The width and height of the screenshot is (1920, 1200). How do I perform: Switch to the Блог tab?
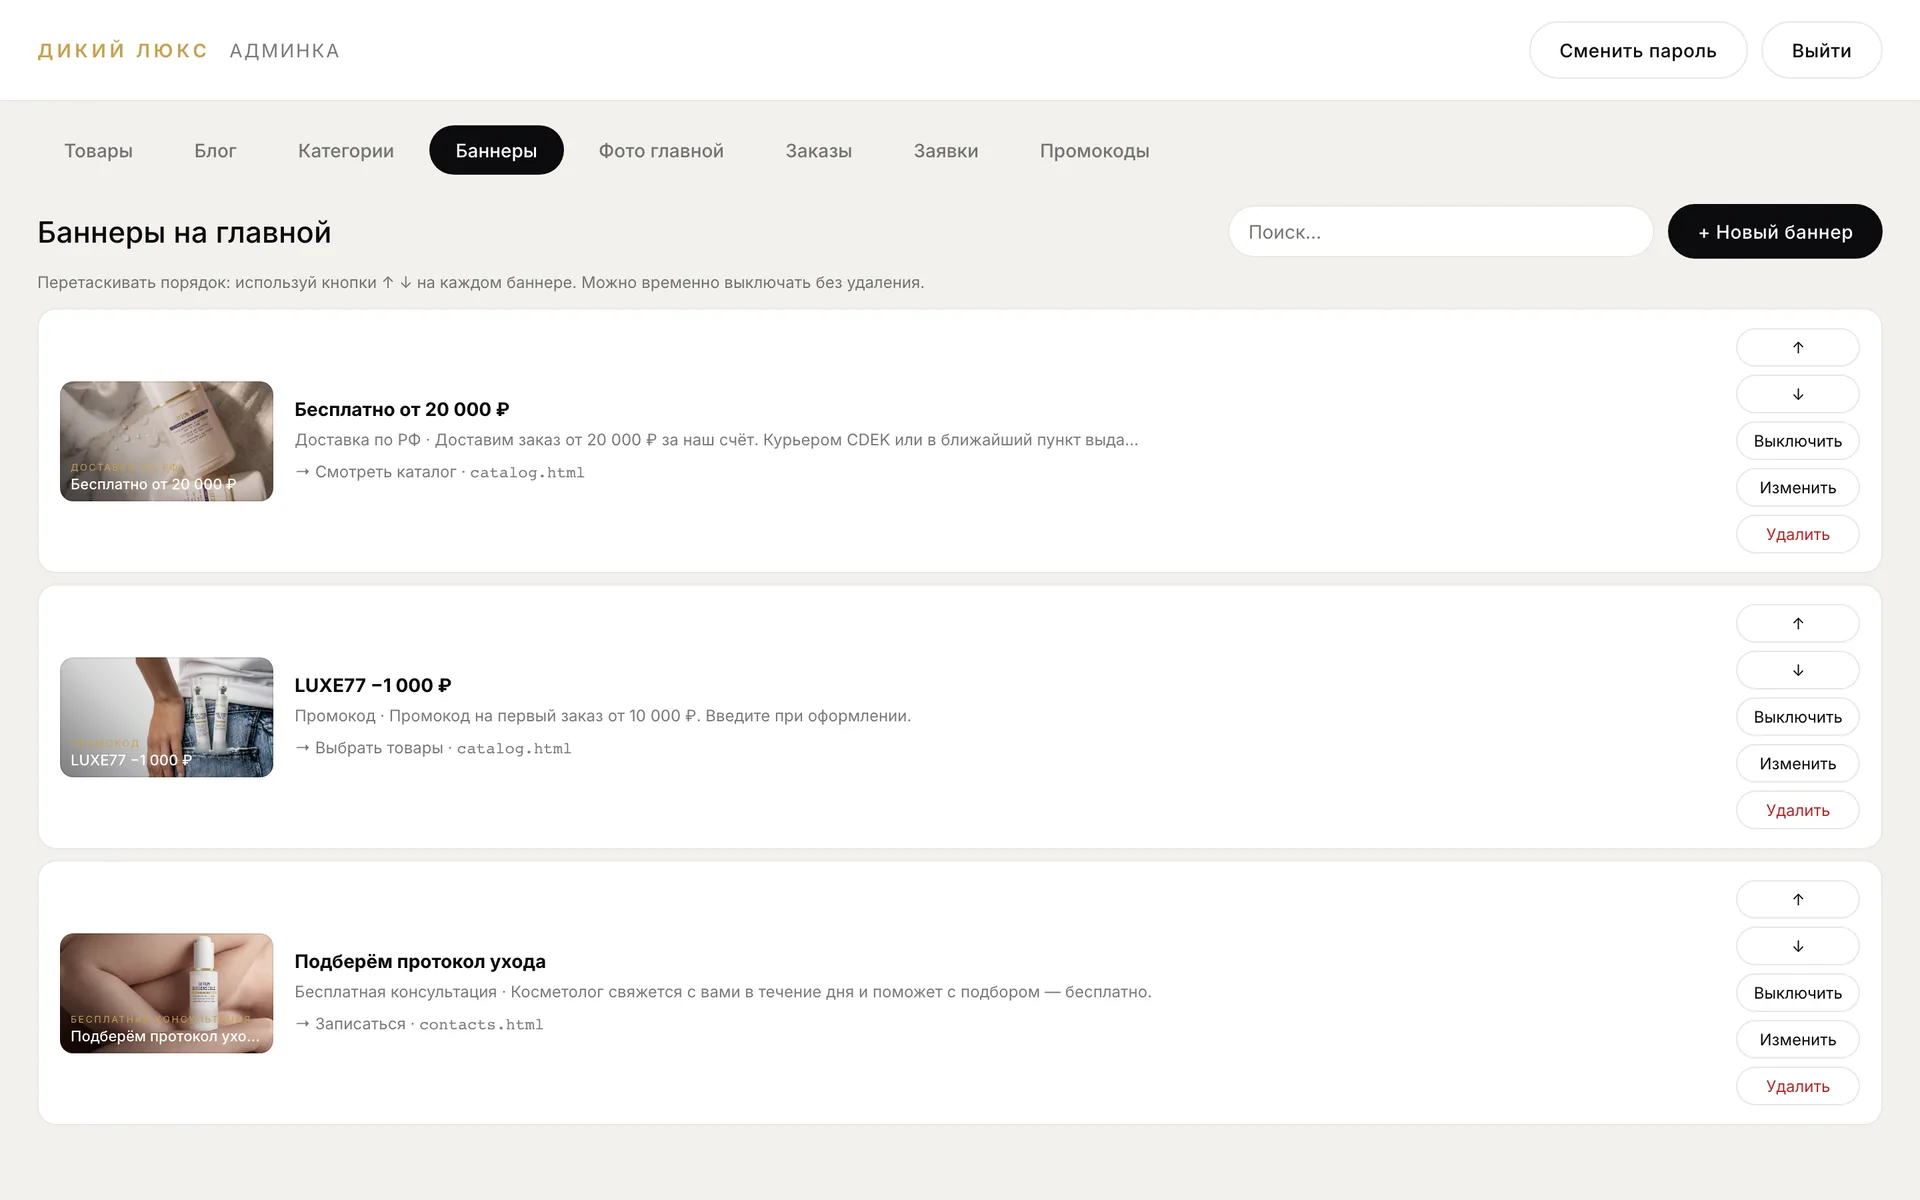click(215, 150)
